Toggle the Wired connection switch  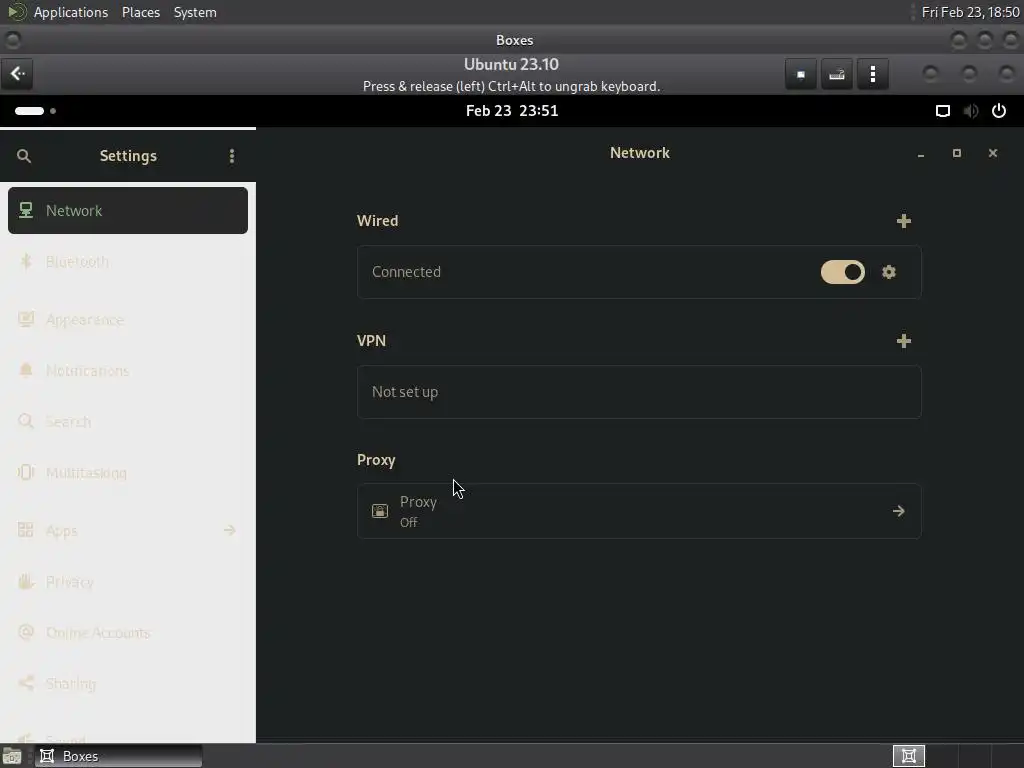pos(842,272)
